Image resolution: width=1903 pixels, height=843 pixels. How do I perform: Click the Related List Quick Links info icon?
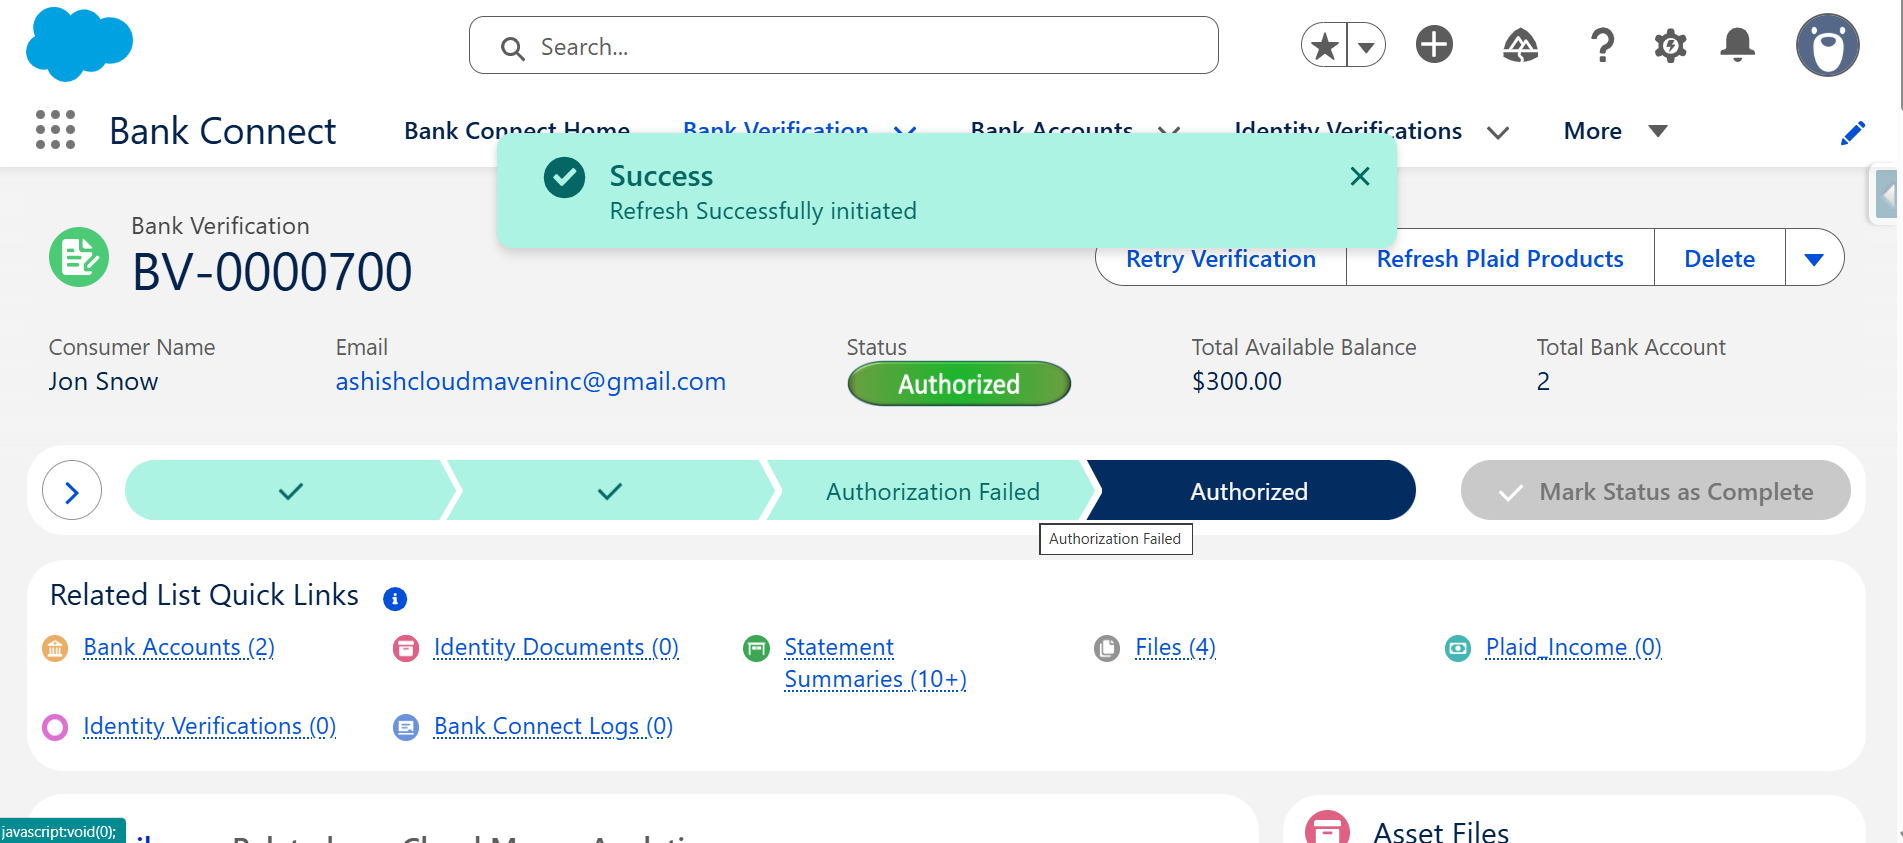(395, 599)
